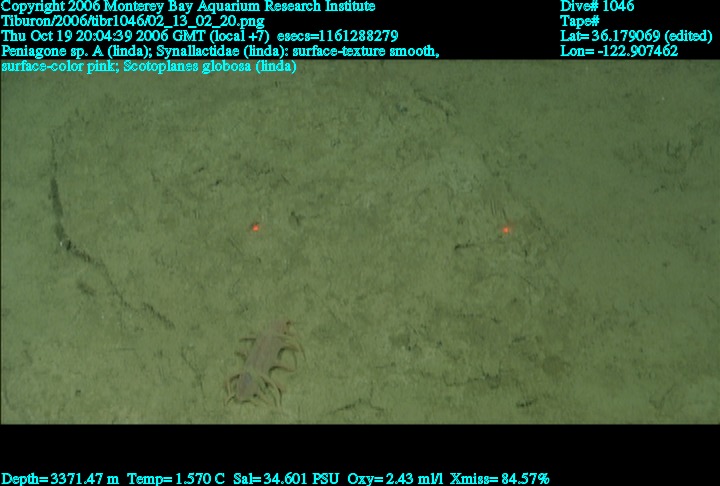Click the right red laser dot

[506, 230]
